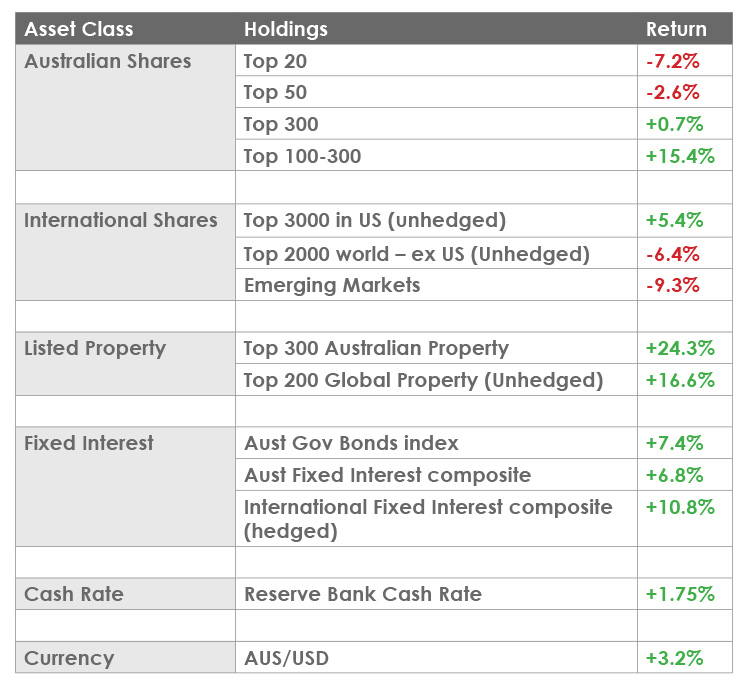Image resolution: width=748 pixels, height=679 pixels.
Task: Click the Holdings column header
Action: [x=286, y=29]
